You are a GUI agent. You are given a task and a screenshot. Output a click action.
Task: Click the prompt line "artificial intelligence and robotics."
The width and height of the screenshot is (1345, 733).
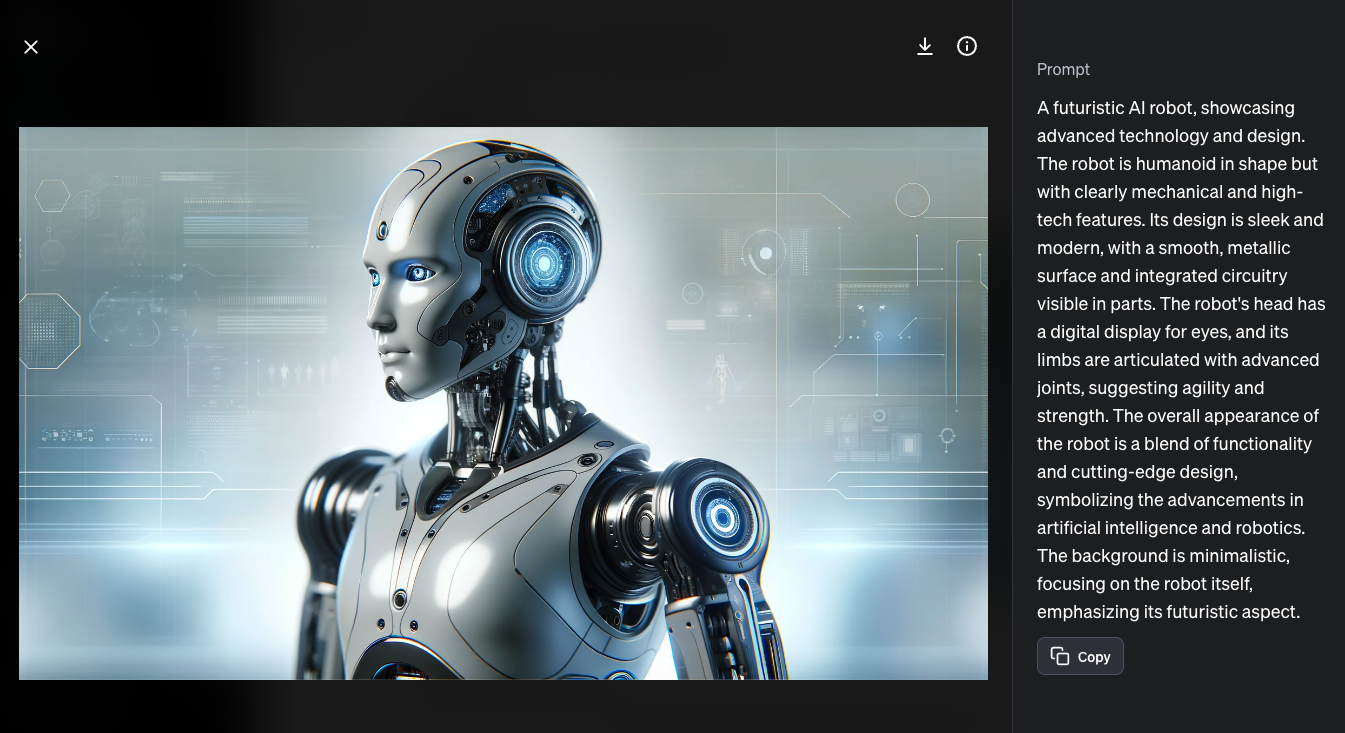coord(1171,528)
